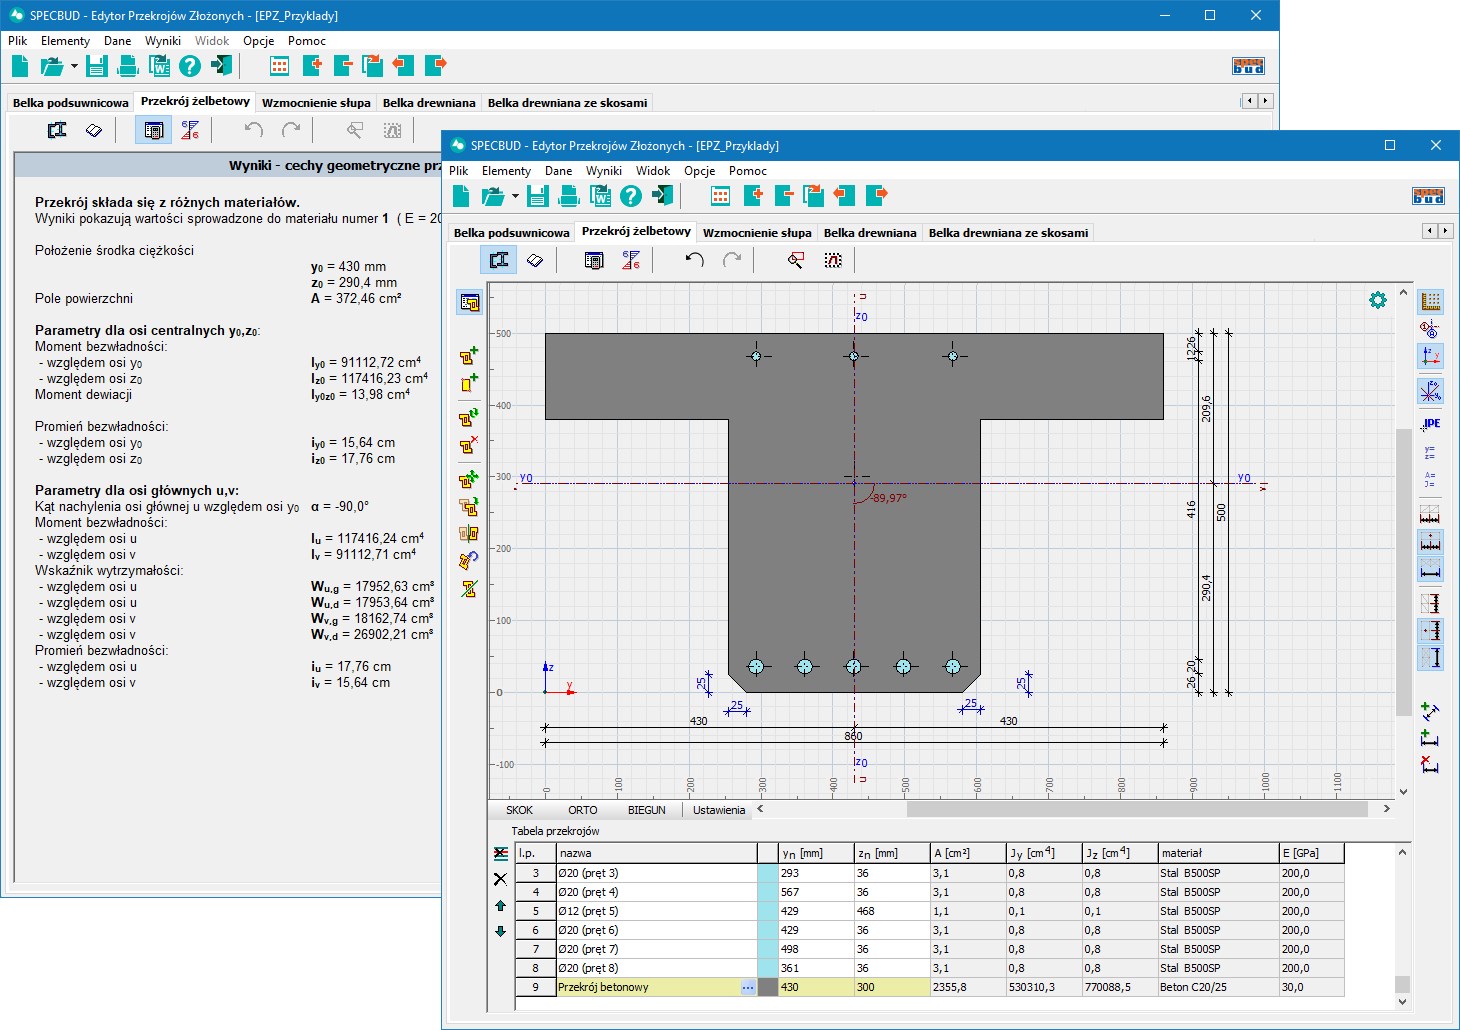1460x1030 pixels.
Task: Click the Undo arrow in front window
Action: point(694,261)
